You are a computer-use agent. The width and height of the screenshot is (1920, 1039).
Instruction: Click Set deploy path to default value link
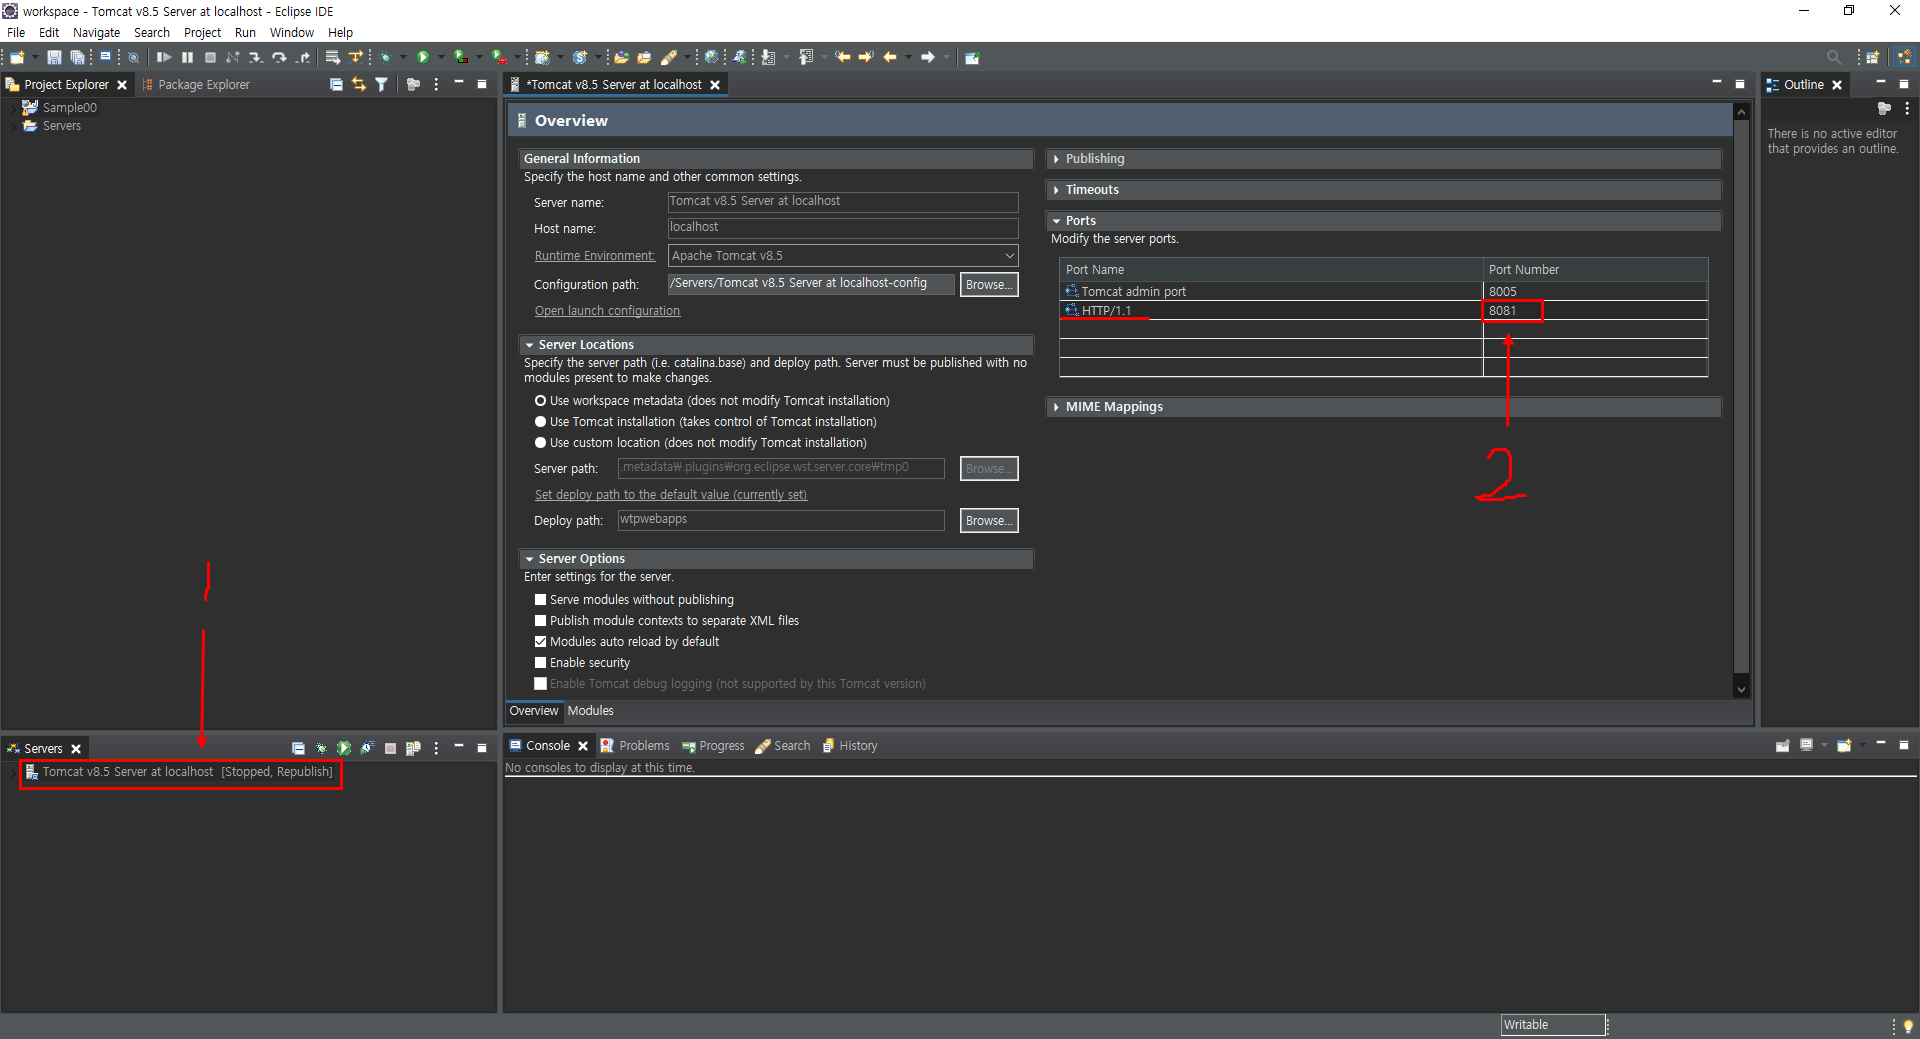(x=670, y=495)
